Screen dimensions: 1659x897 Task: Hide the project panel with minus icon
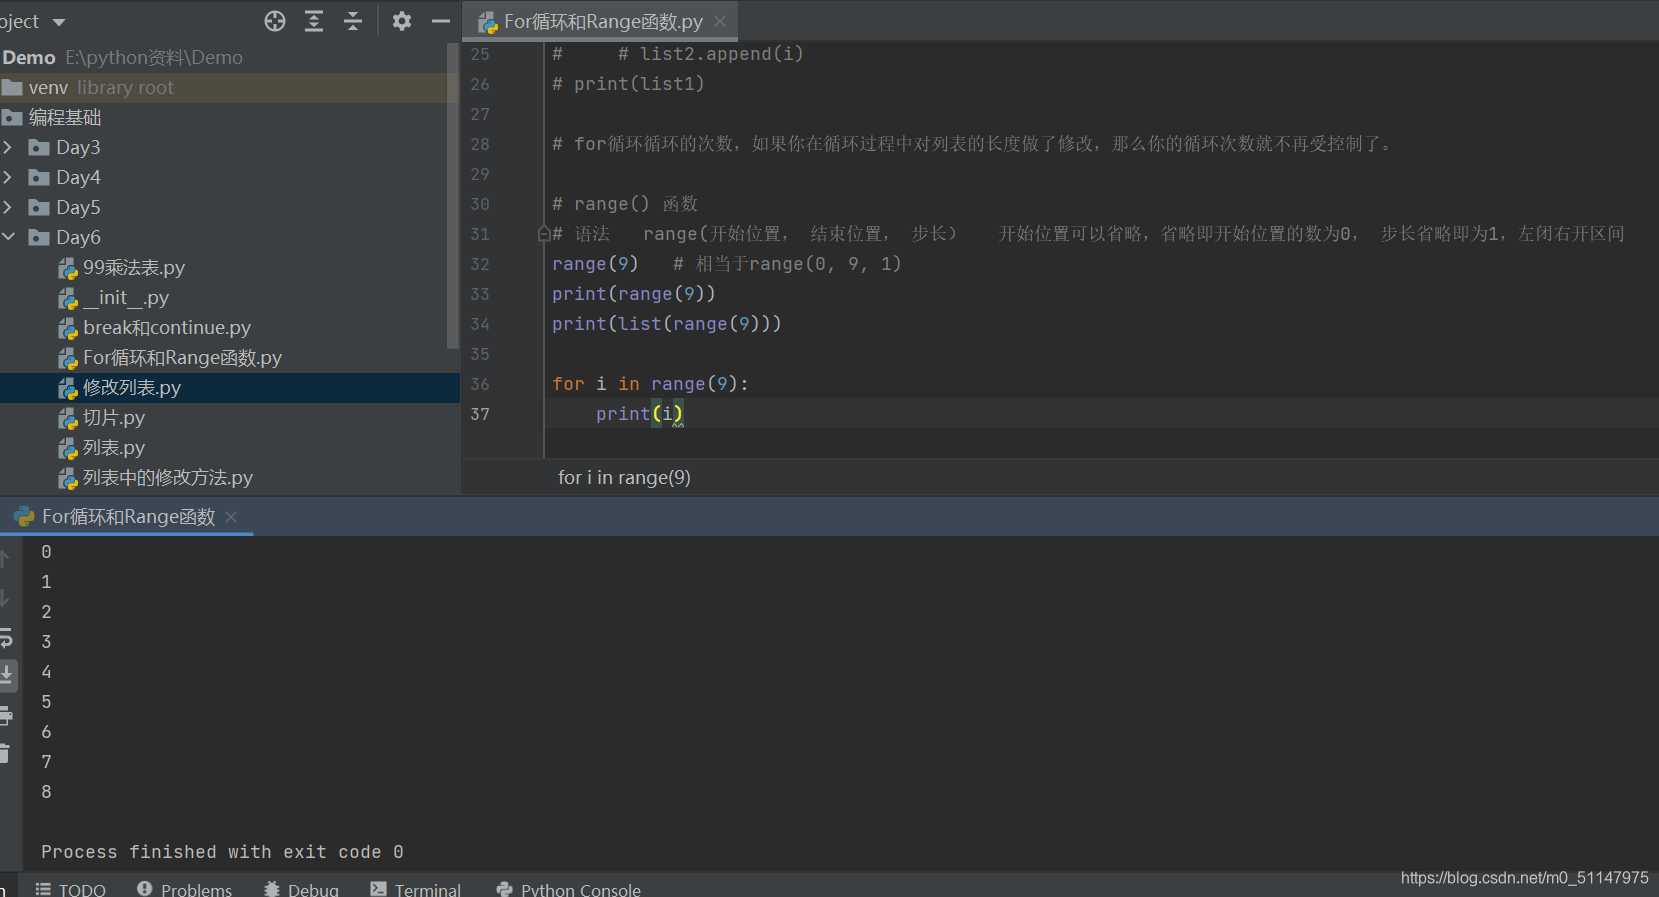[441, 21]
